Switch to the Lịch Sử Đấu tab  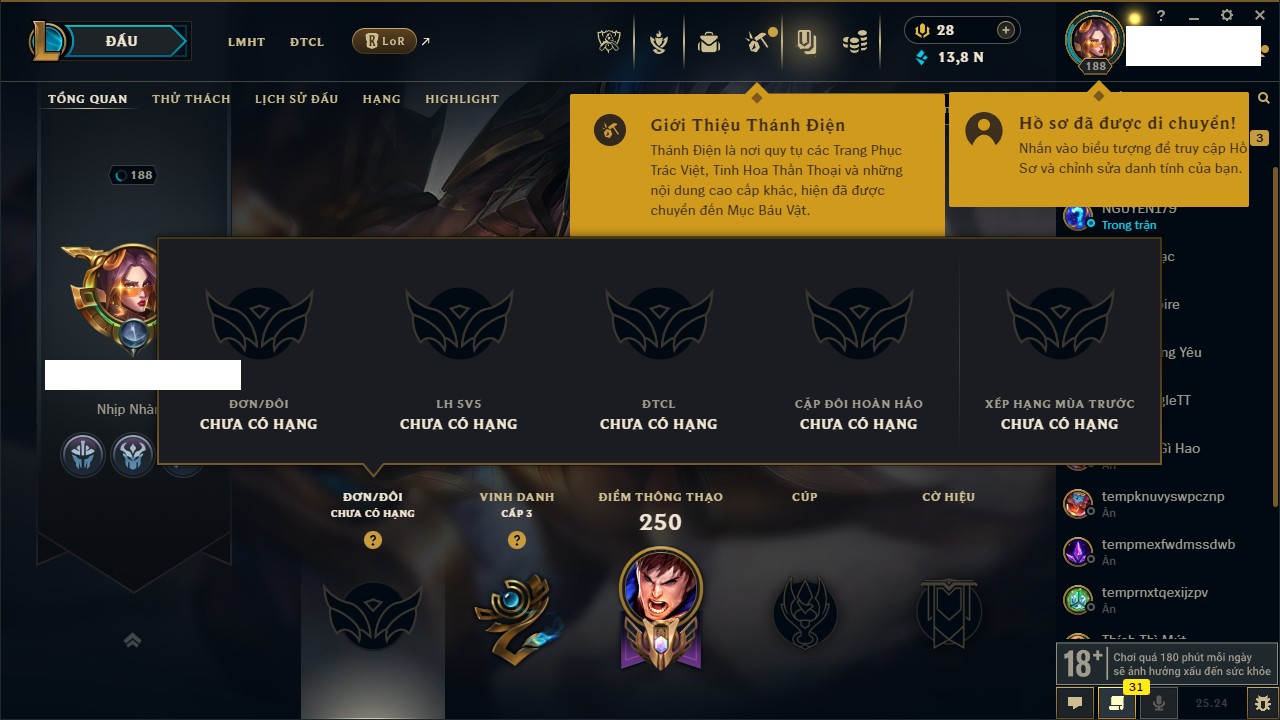296,99
